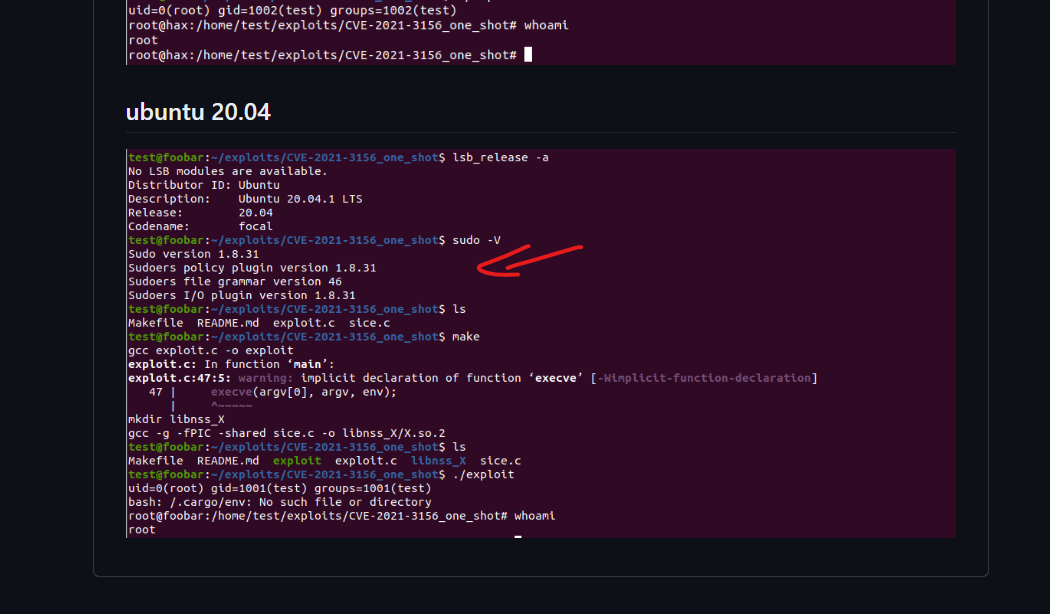The width and height of the screenshot is (1050, 614).
Task: Open the upper root@hax terminal screenshot image
Action: click(x=541, y=32)
